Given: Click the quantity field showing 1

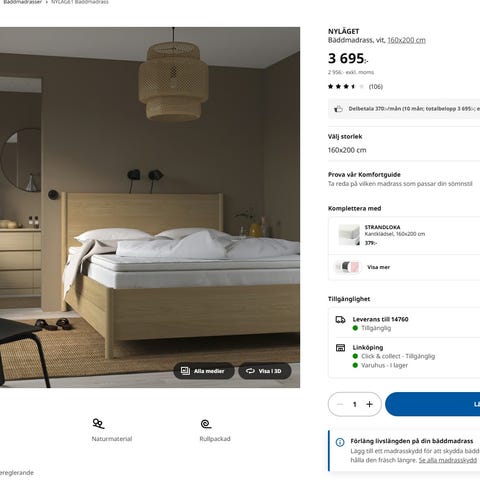Looking at the screenshot, I should point(355,404).
